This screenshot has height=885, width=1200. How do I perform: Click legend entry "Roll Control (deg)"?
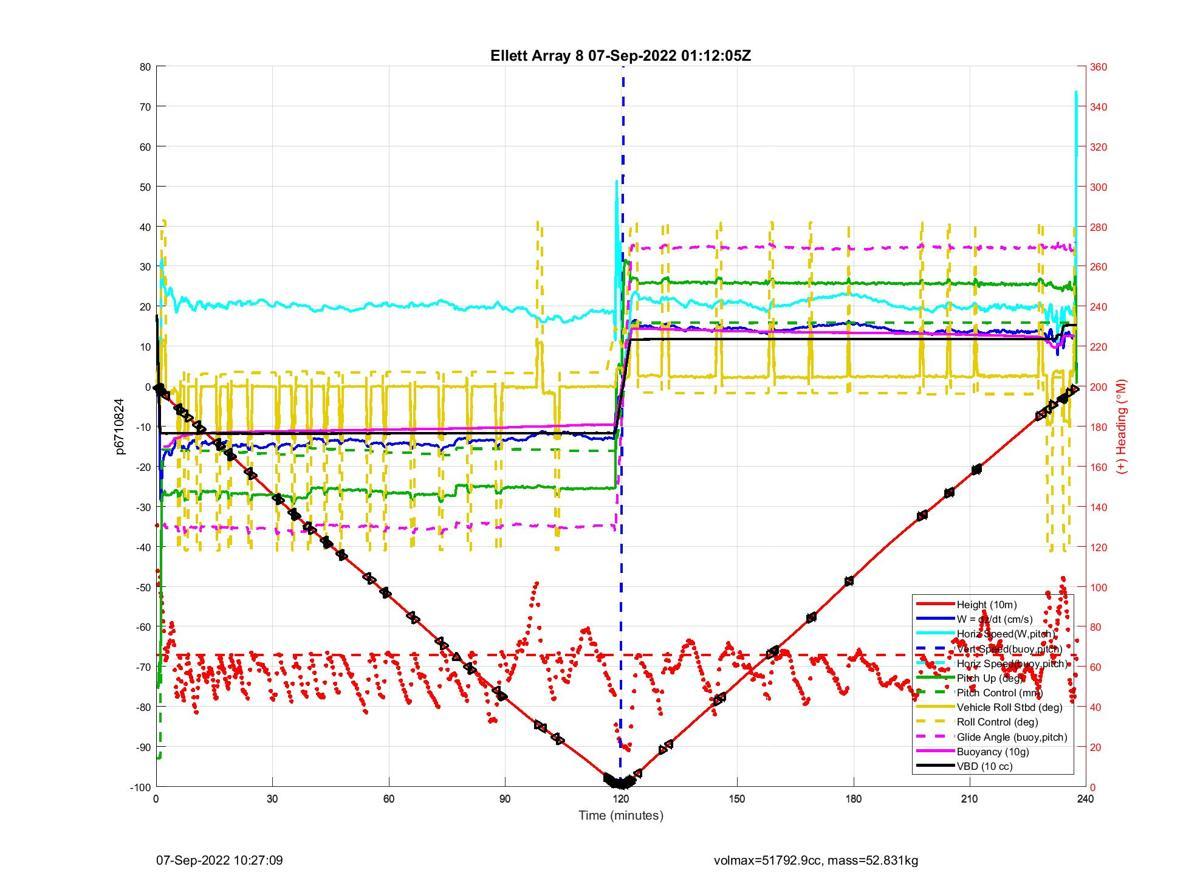pyautogui.click(x=997, y=722)
